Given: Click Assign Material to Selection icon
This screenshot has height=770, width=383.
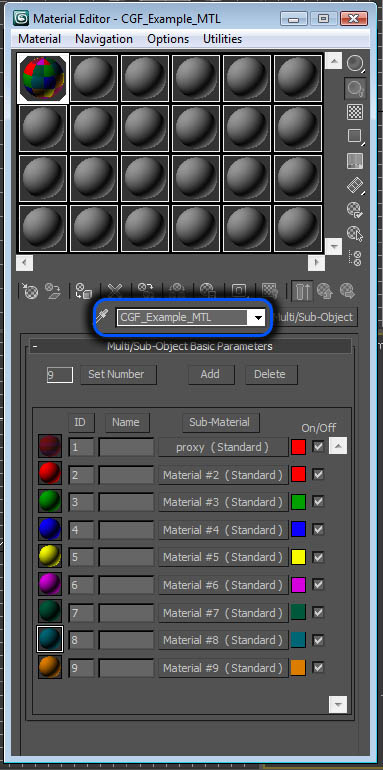Looking at the screenshot, I should tap(83, 291).
